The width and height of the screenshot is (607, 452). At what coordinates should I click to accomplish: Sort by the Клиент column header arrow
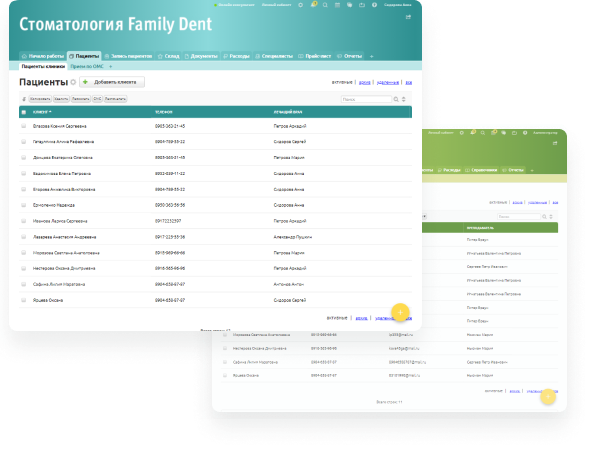coord(50,112)
